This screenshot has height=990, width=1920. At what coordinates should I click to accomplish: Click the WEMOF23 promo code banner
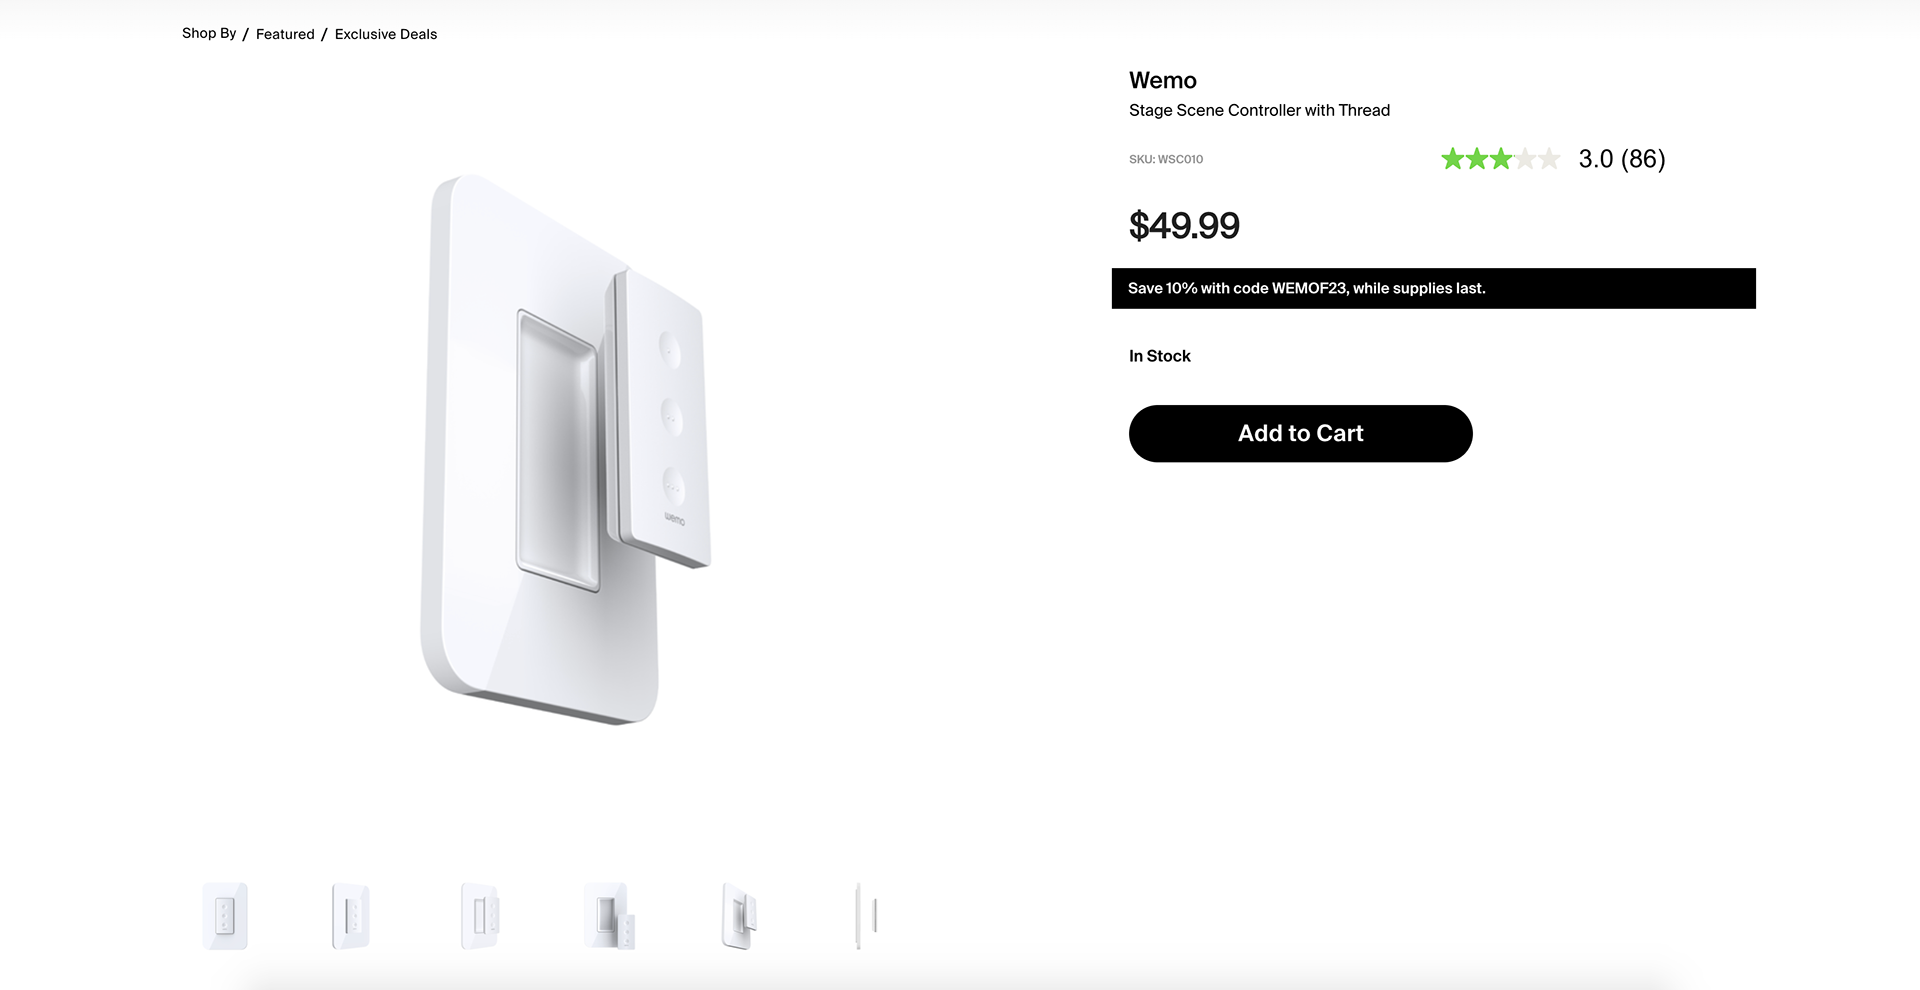[x=1433, y=288]
